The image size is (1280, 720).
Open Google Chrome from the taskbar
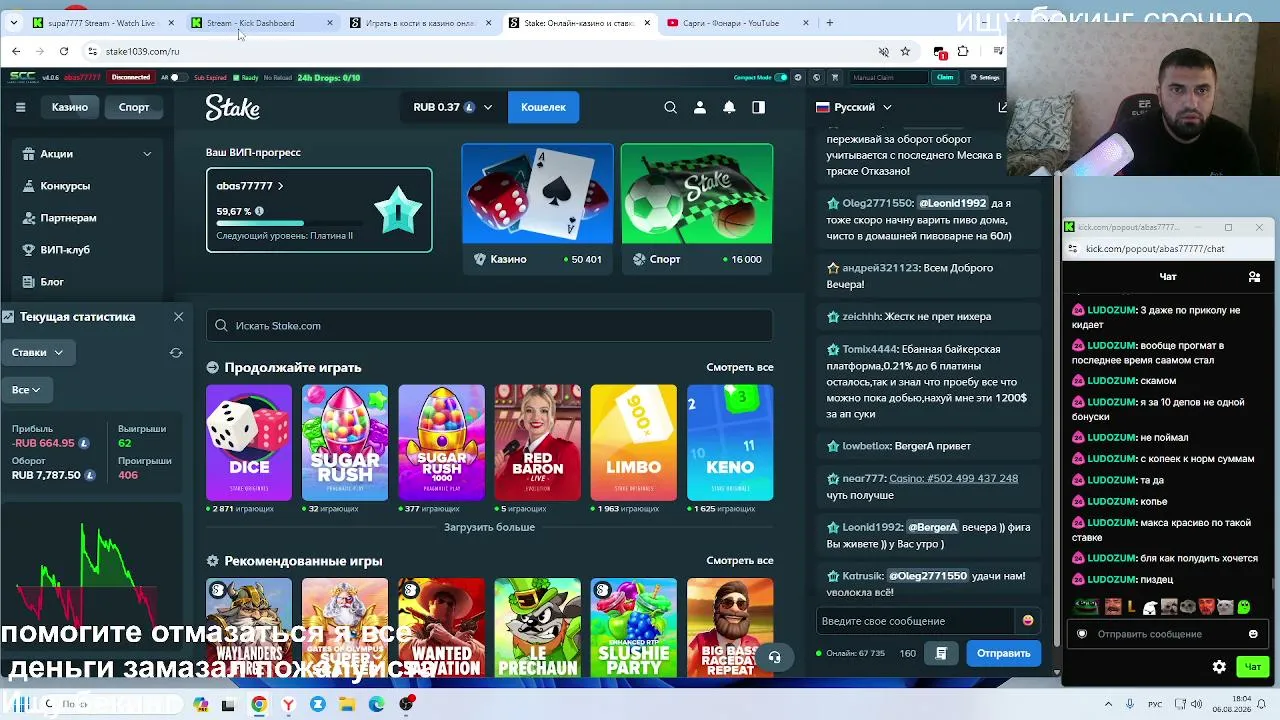[x=259, y=704]
